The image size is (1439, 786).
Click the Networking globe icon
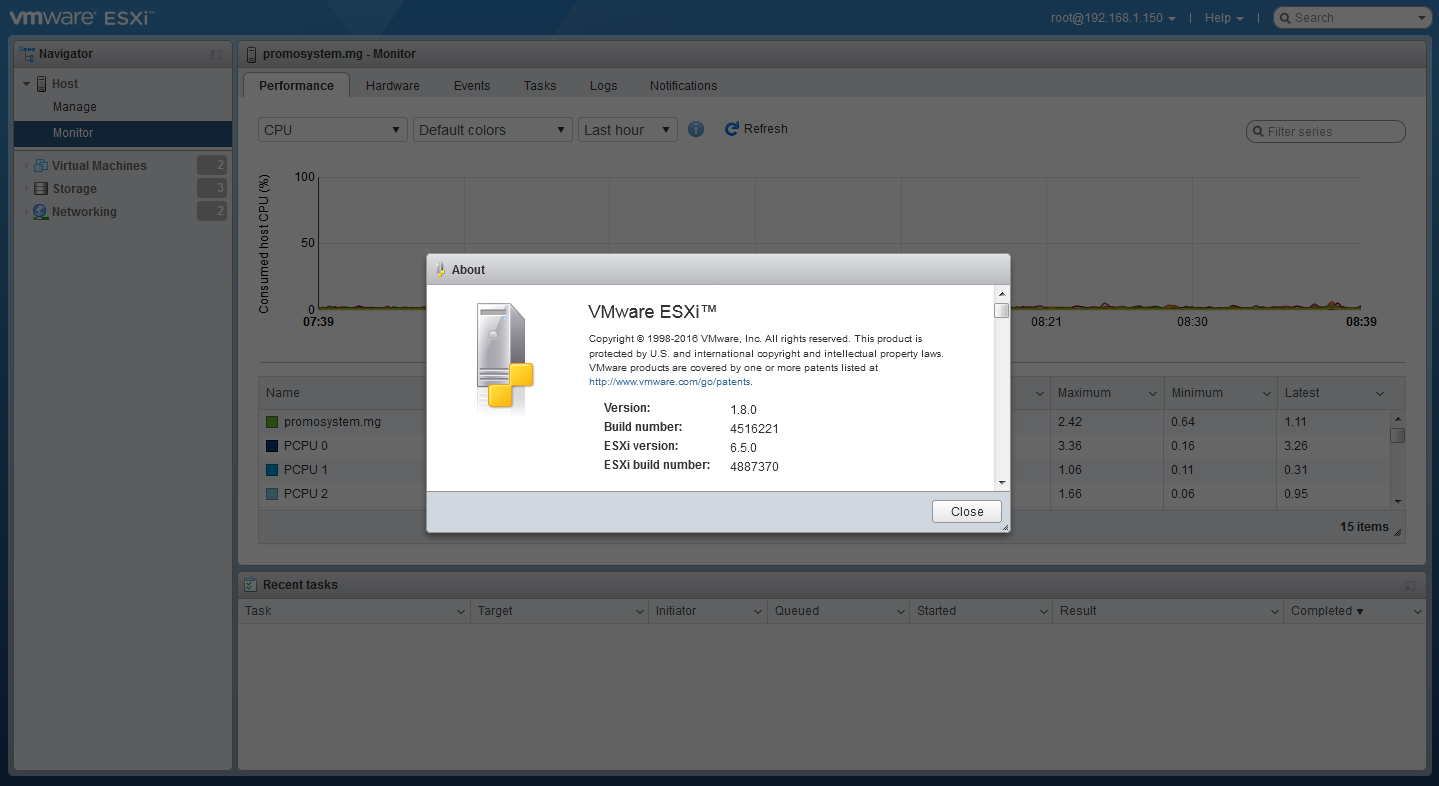41,212
